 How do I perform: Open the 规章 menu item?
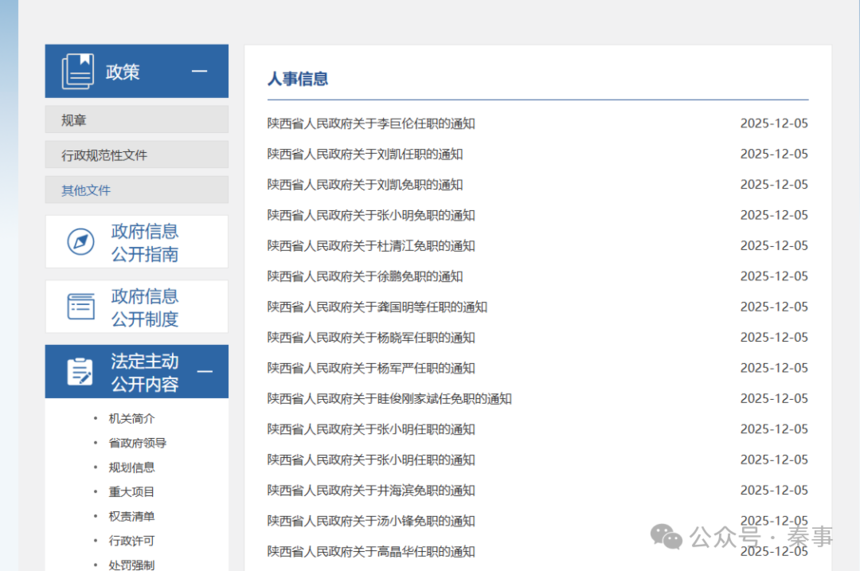pos(74,120)
